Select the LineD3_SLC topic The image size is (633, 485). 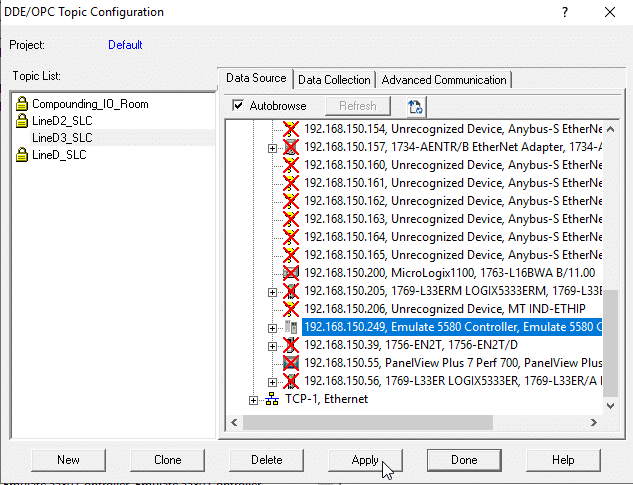click(x=62, y=138)
